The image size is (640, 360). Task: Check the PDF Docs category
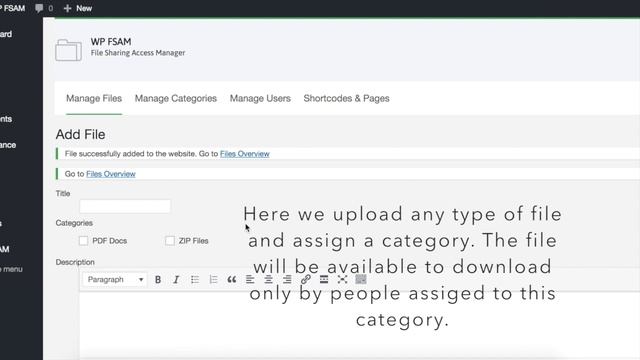tap(83, 241)
